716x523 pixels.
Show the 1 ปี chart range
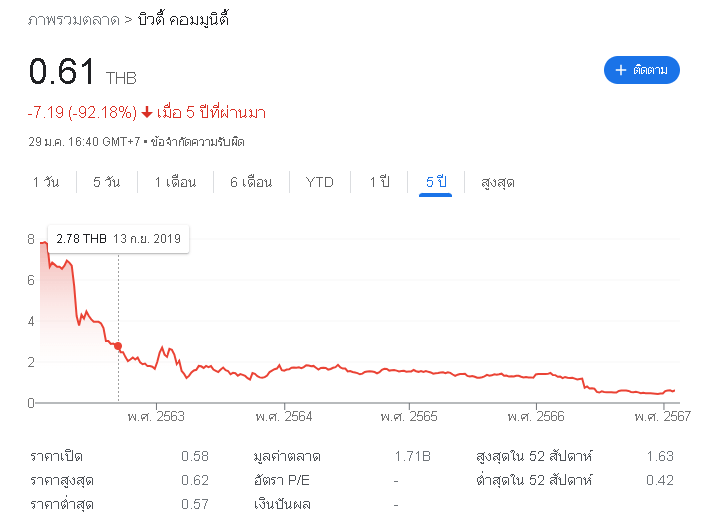tap(379, 182)
